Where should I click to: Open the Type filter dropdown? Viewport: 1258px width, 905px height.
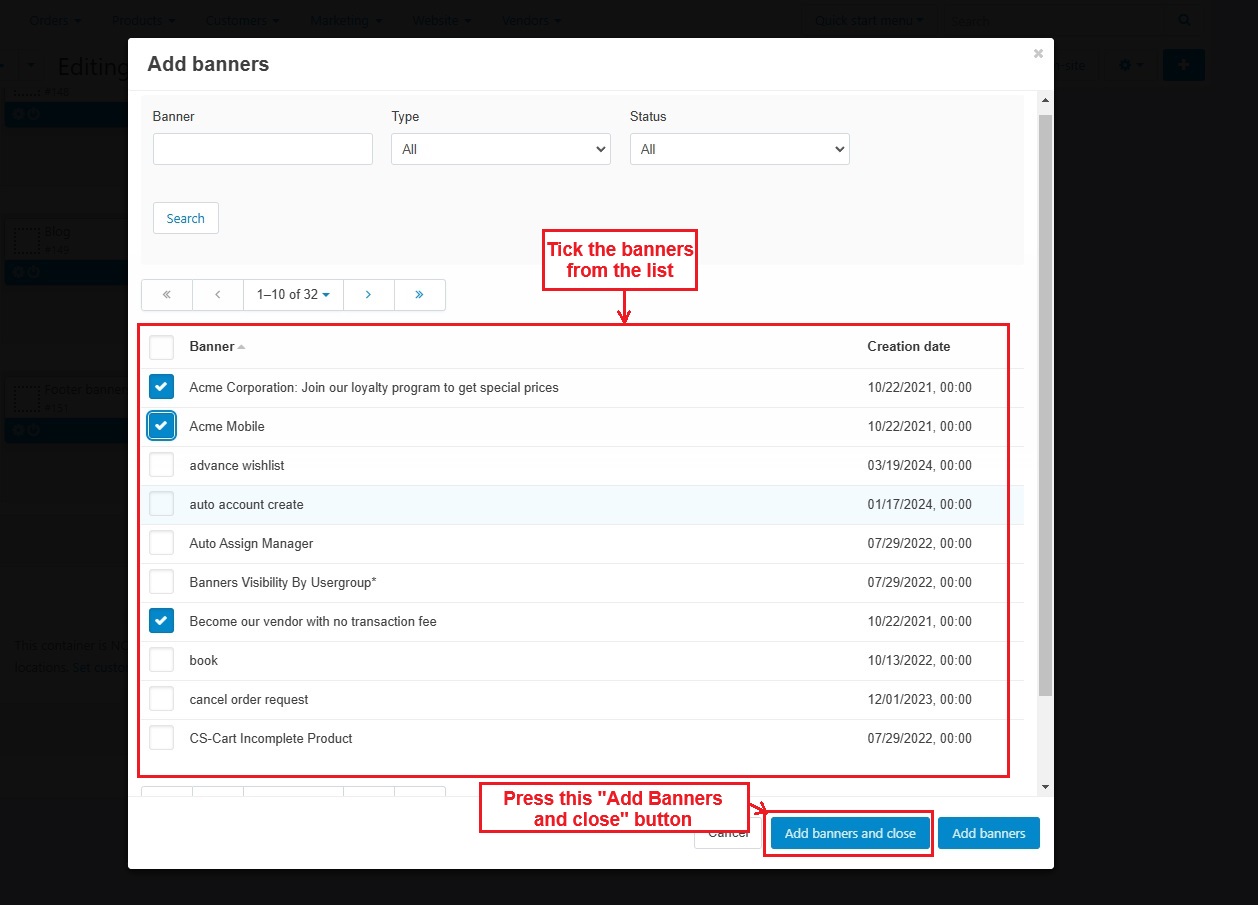500,149
